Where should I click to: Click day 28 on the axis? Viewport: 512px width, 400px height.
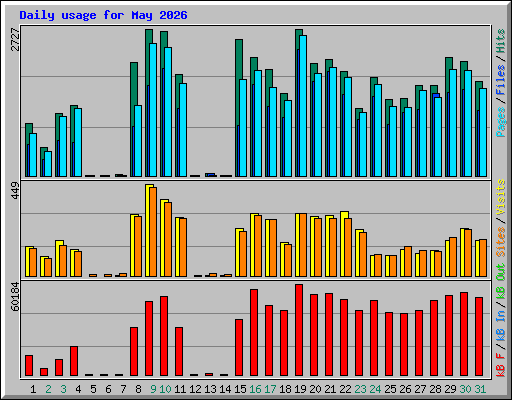point(435,389)
